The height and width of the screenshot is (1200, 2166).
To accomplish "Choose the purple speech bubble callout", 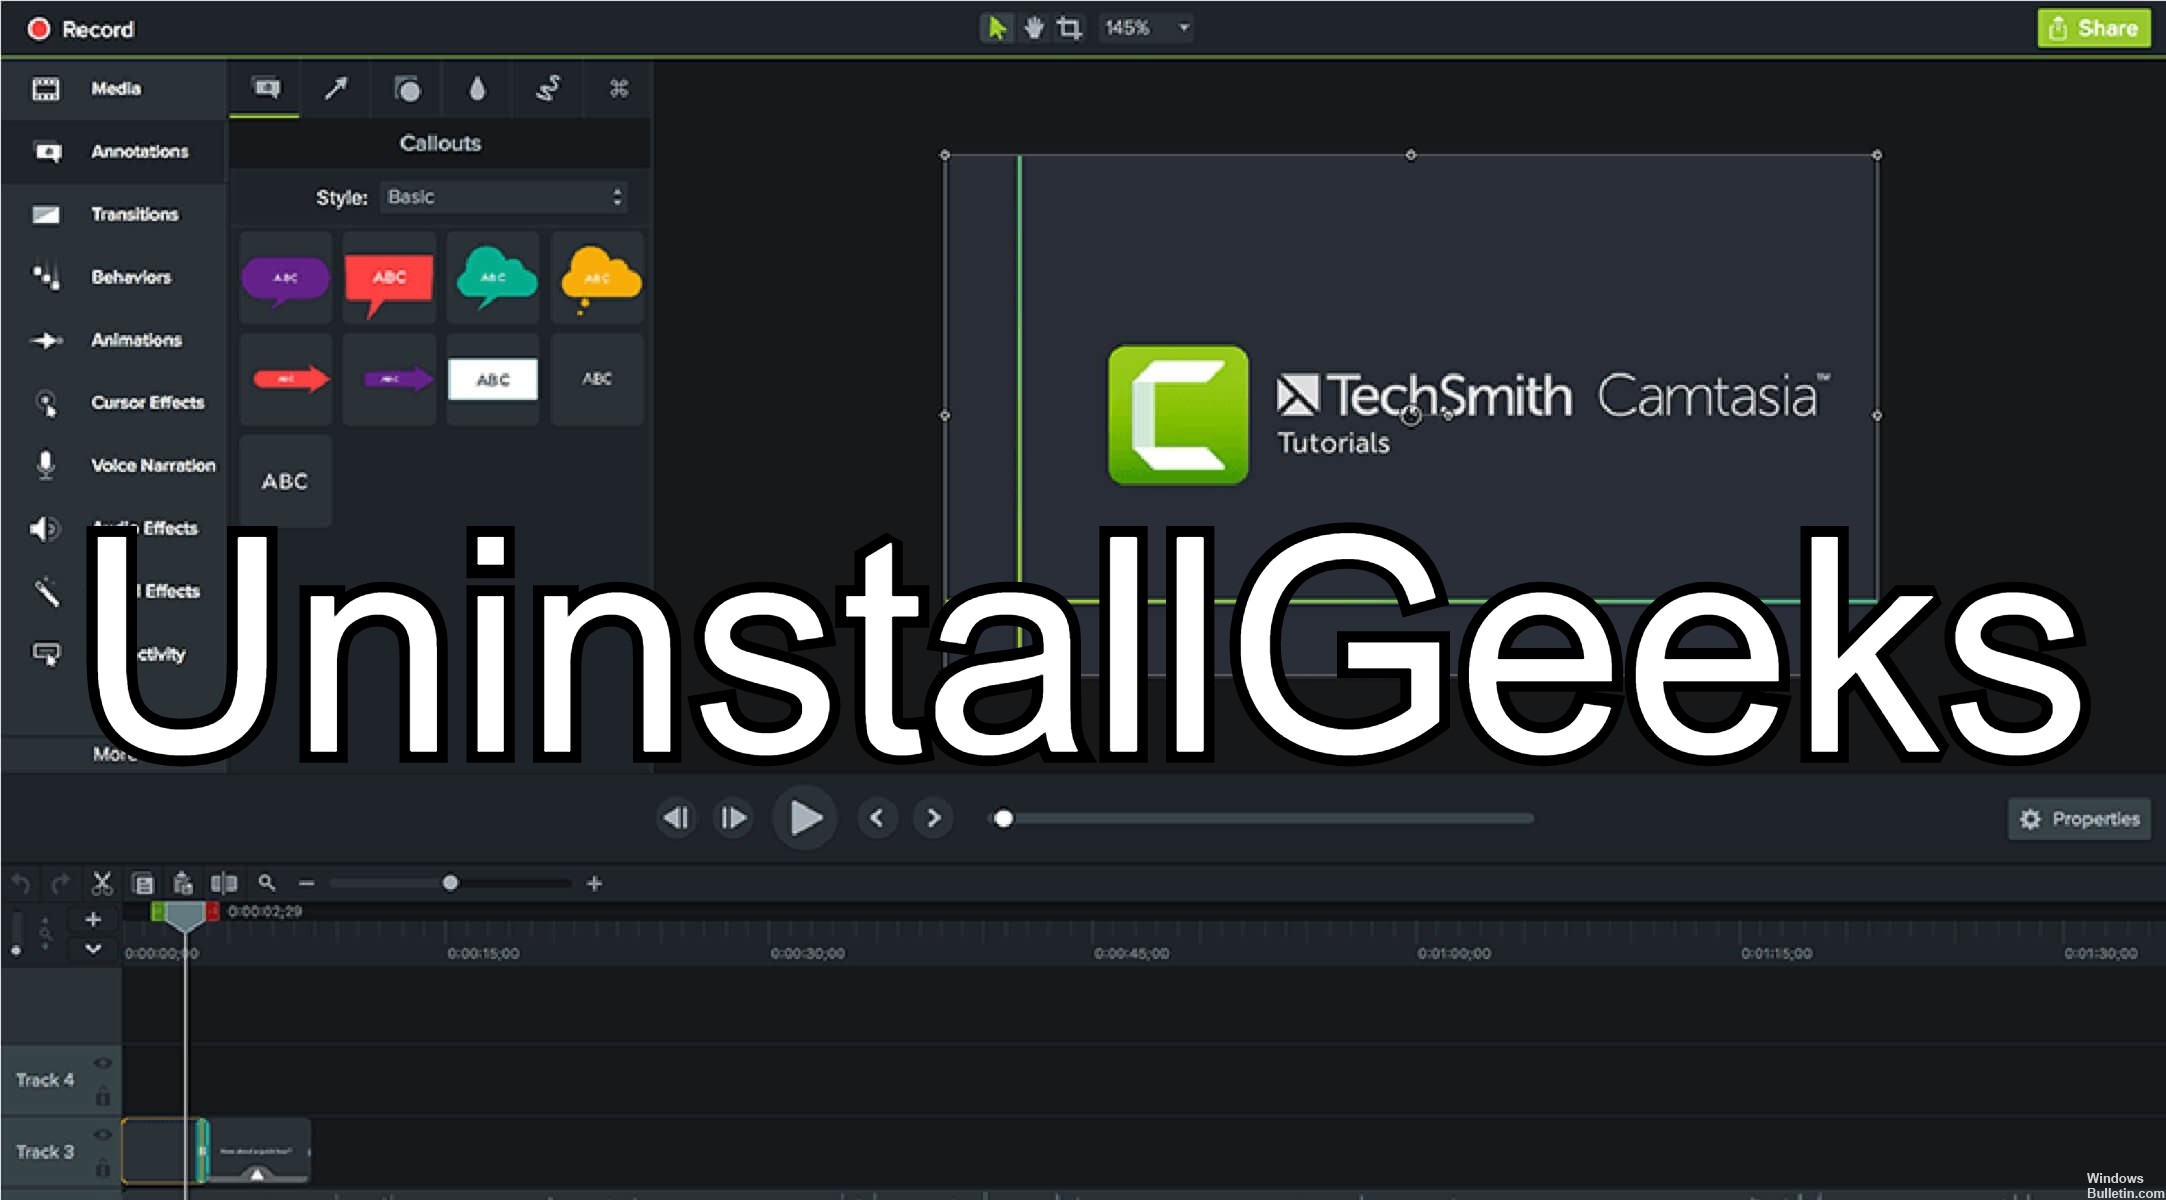I will 286,278.
